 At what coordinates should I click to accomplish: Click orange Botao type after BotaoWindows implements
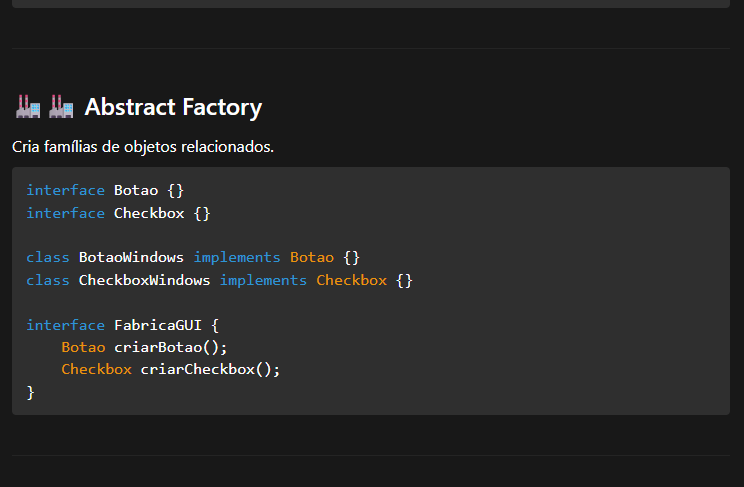pos(312,257)
